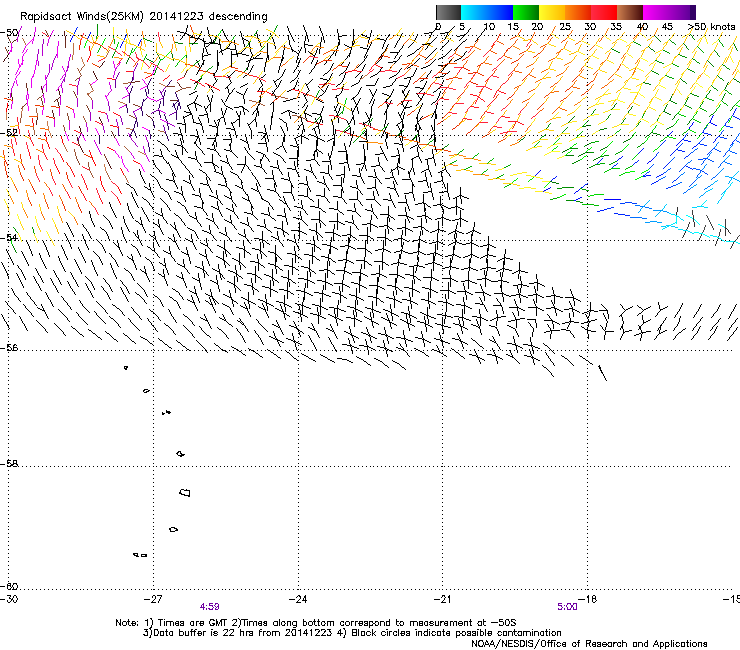Click the legend value '45'
This screenshot has width=740, height=650.
(667, 27)
